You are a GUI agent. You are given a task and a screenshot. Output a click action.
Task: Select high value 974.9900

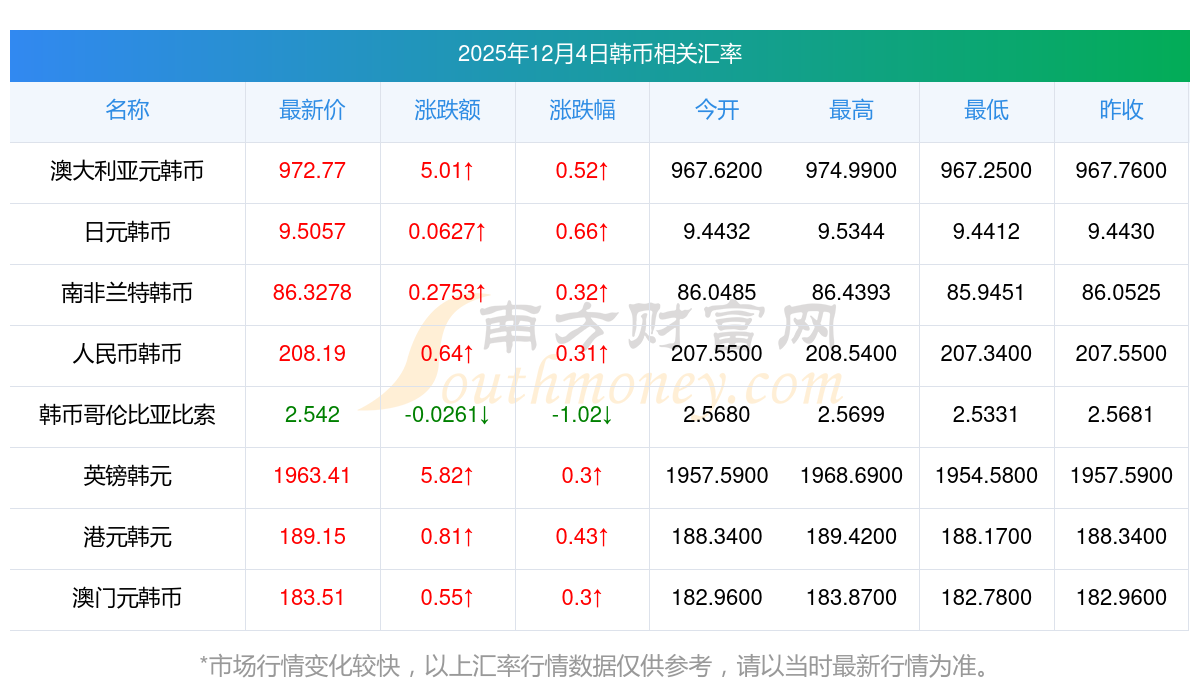click(x=851, y=171)
